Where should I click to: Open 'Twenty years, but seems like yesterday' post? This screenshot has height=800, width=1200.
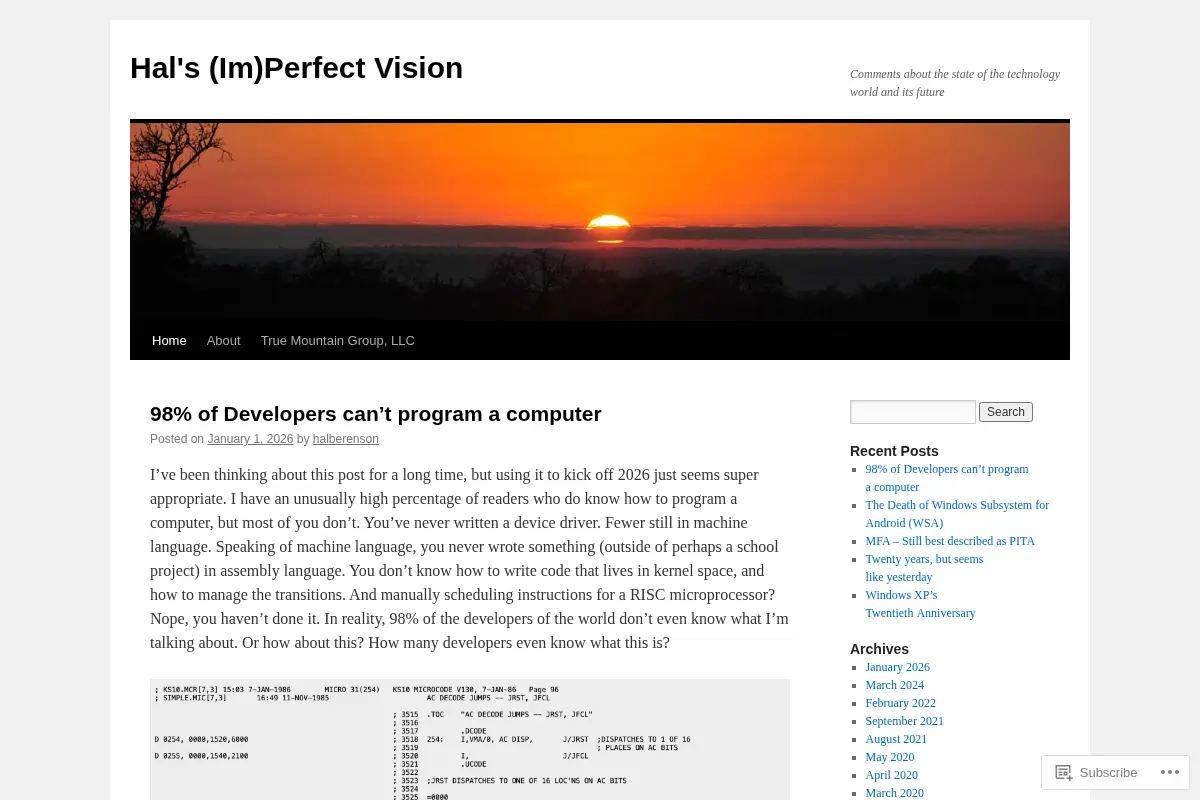coord(924,568)
